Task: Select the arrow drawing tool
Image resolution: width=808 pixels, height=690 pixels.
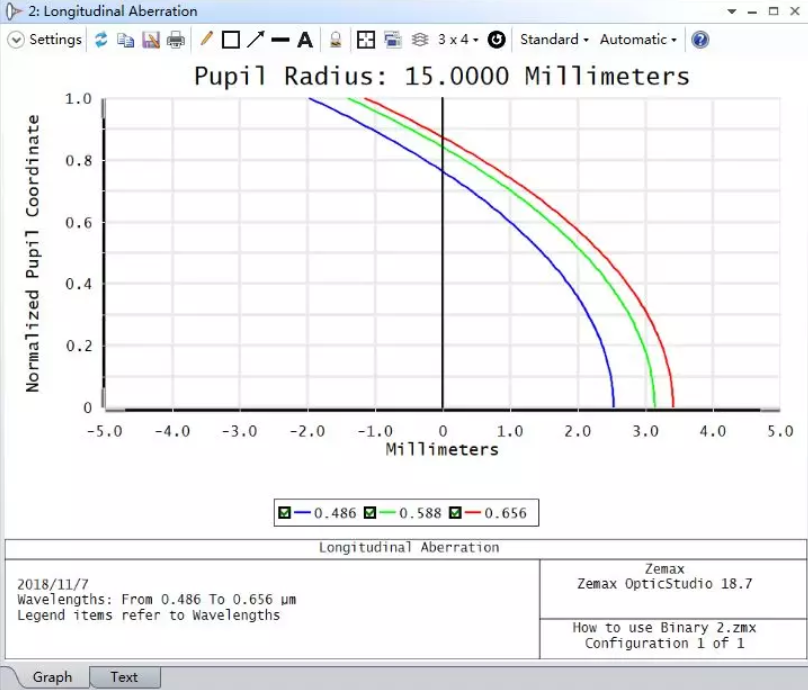Action: tap(256, 40)
